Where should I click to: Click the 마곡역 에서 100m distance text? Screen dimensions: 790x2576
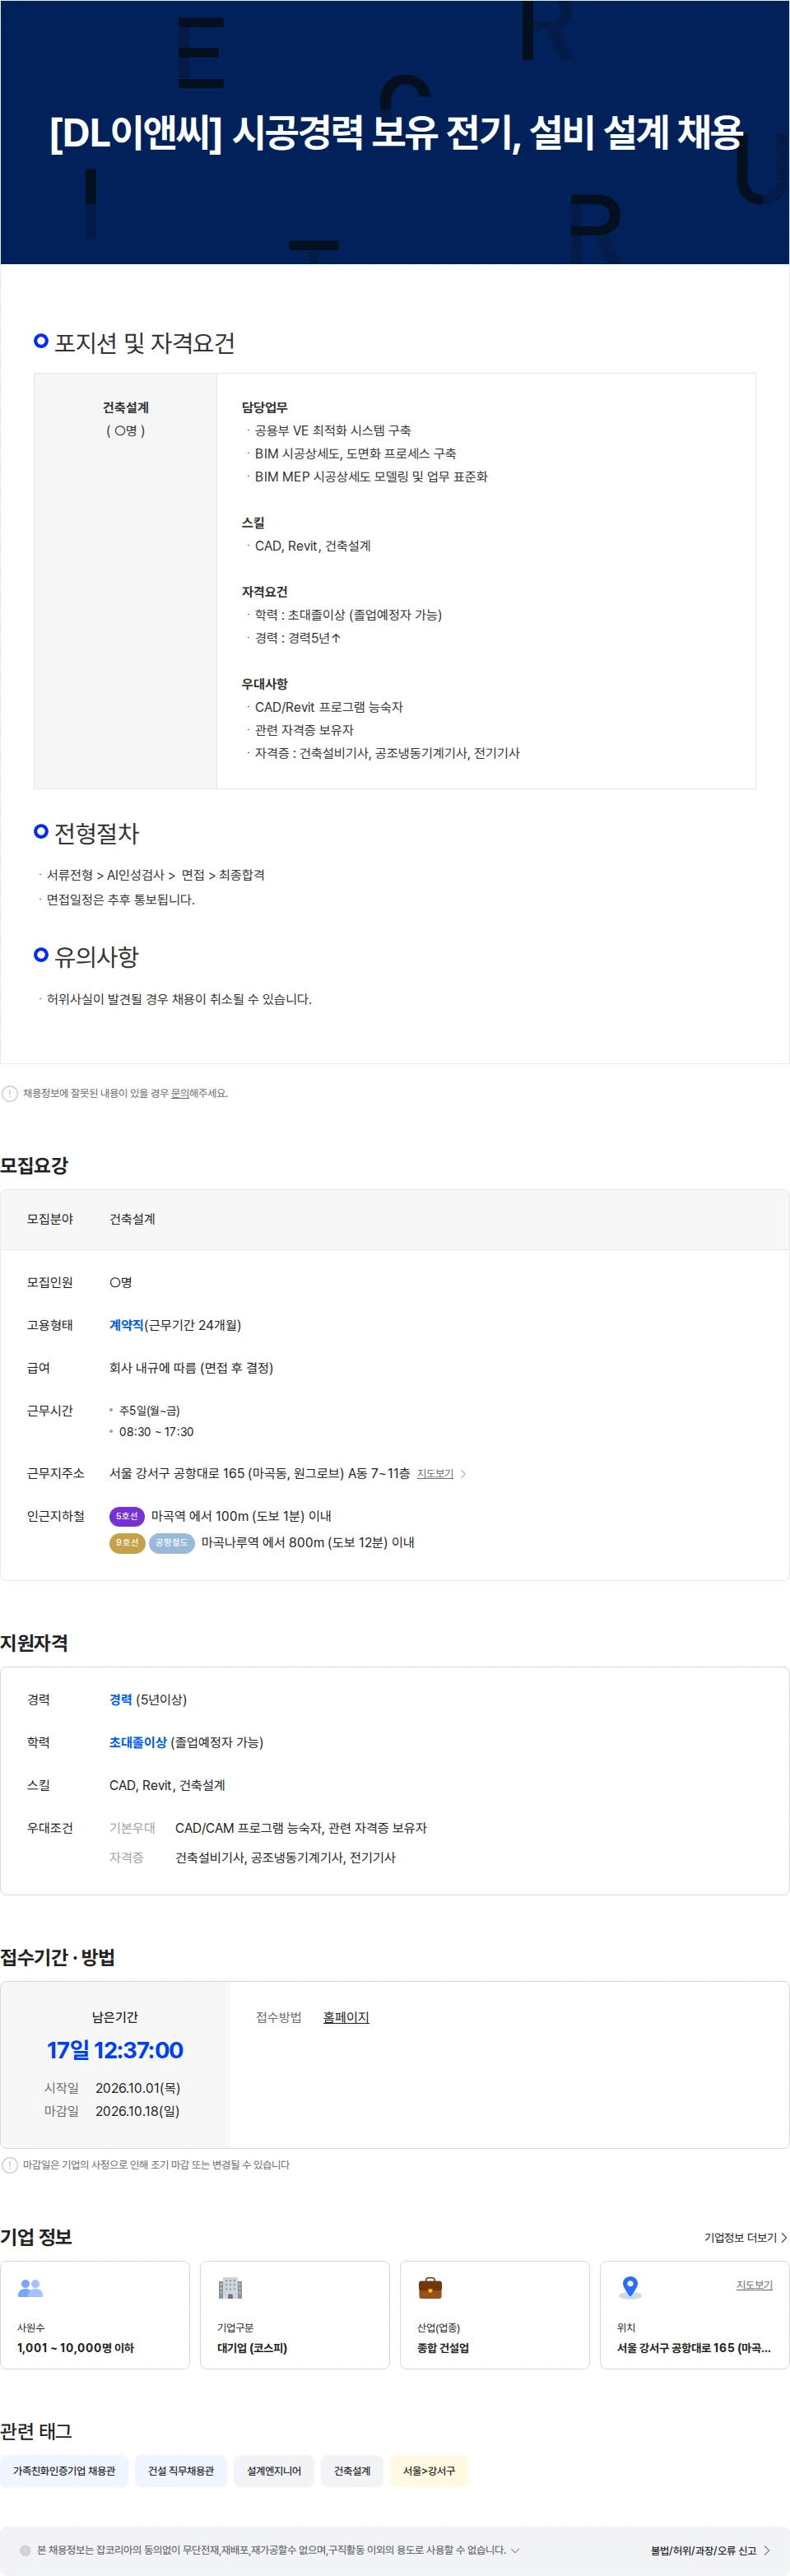coord(241,1516)
